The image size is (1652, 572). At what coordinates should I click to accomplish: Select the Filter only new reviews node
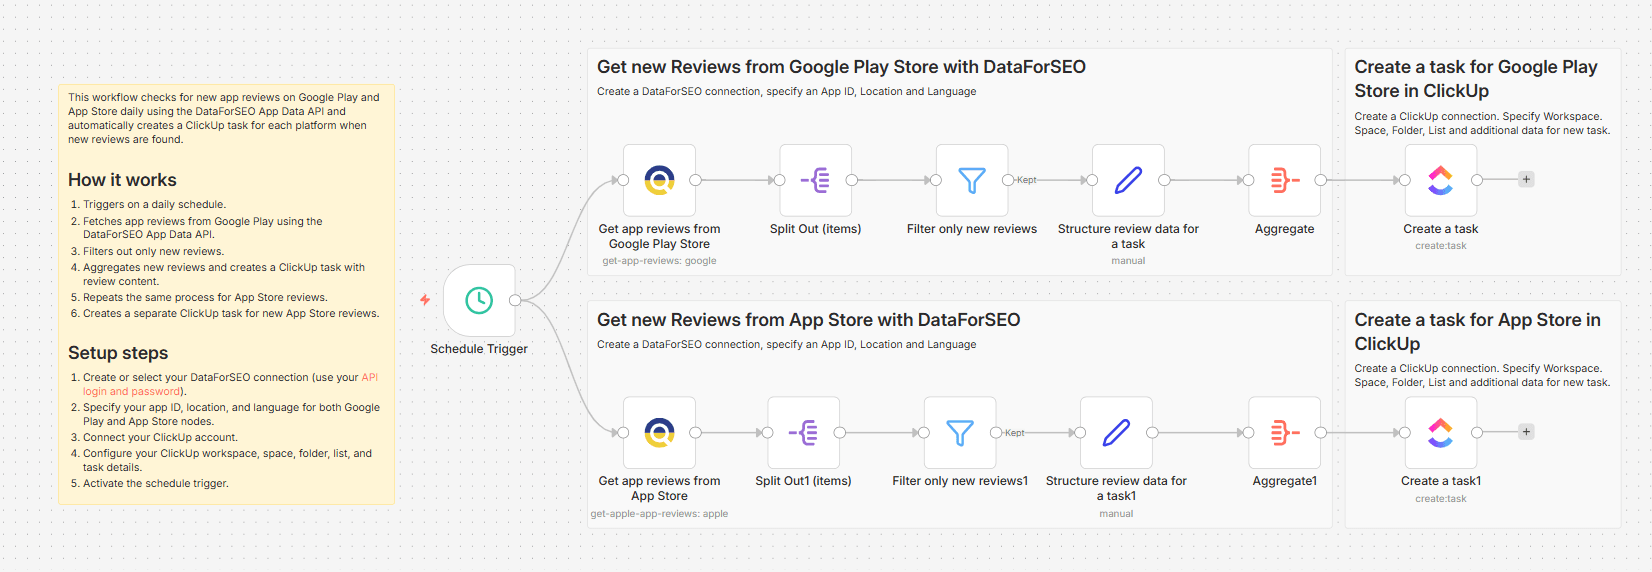point(972,180)
